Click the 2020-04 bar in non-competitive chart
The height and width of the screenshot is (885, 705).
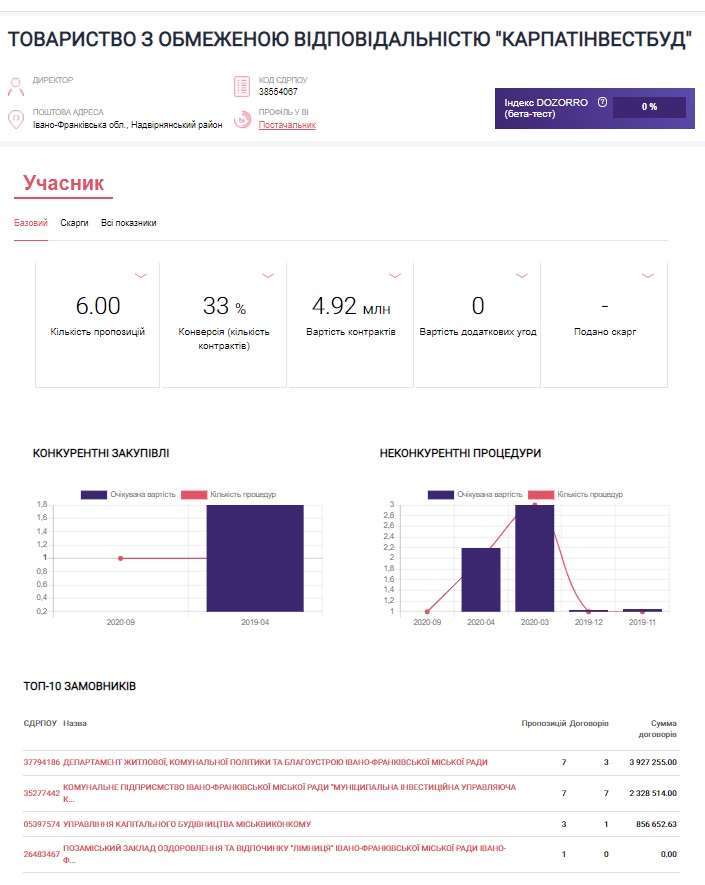pyautogui.click(x=481, y=580)
